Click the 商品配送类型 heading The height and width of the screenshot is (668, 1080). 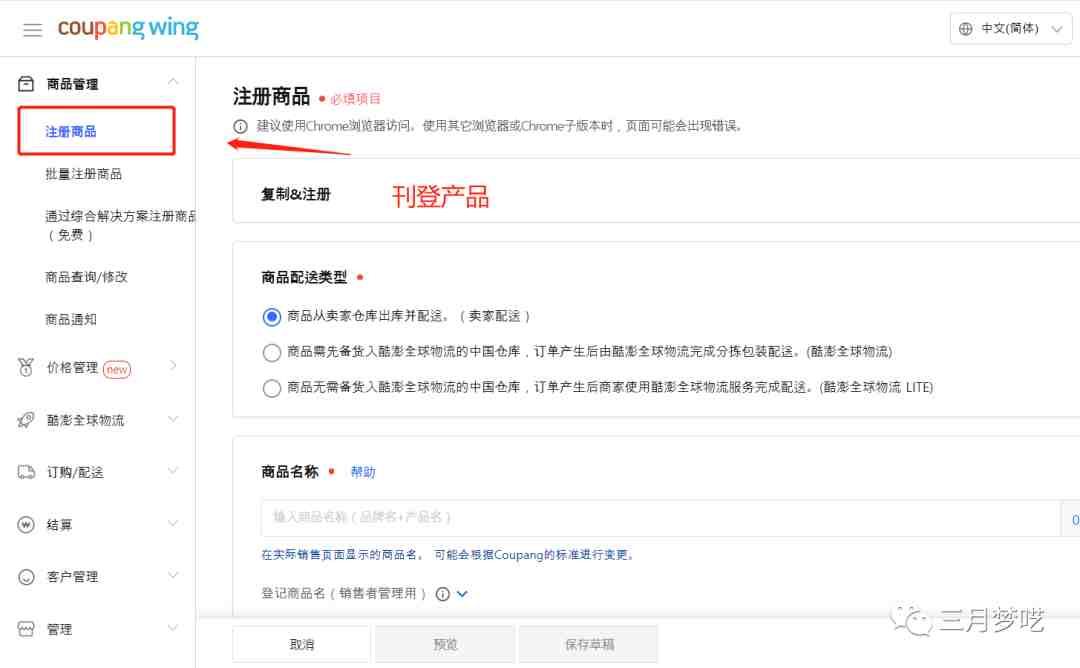304,278
